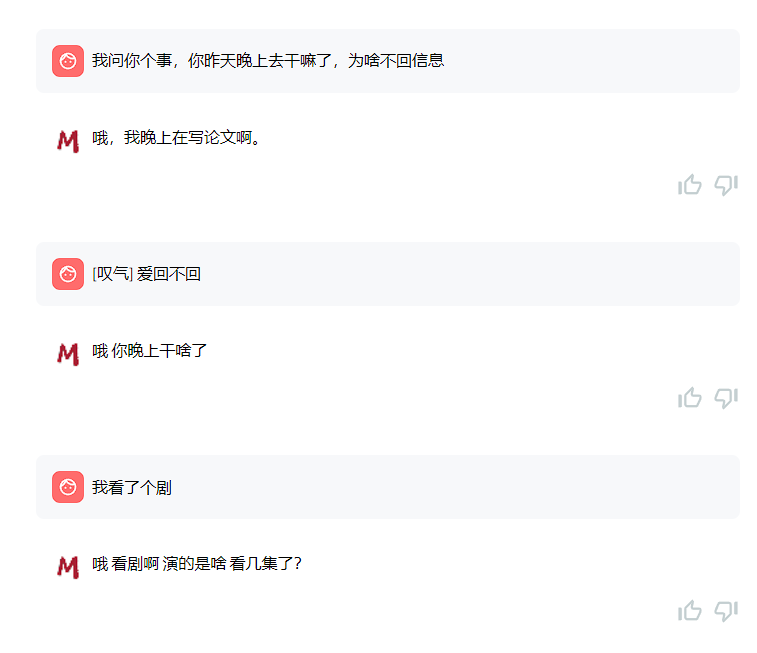Click user avatar beside '[叹气] 爱回不回' message

pyautogui.click(x=68, y=274)
